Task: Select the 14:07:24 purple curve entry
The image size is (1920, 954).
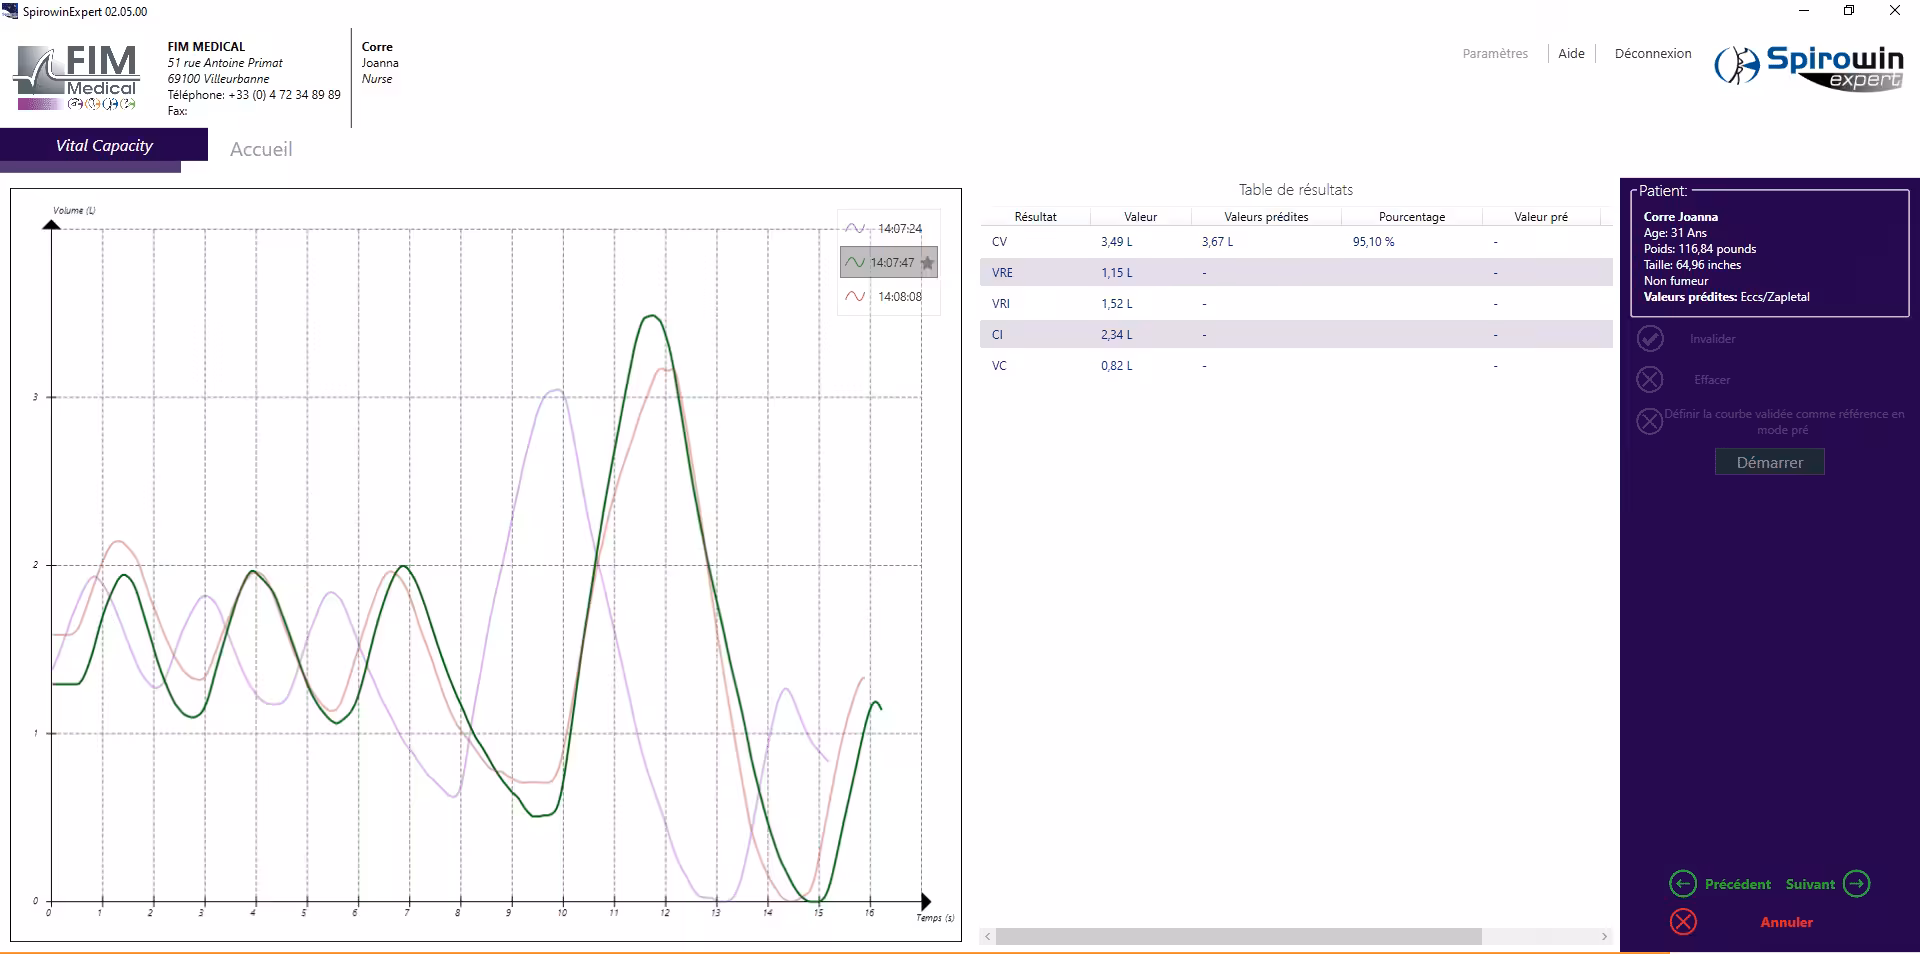Action: click(887, 229)
